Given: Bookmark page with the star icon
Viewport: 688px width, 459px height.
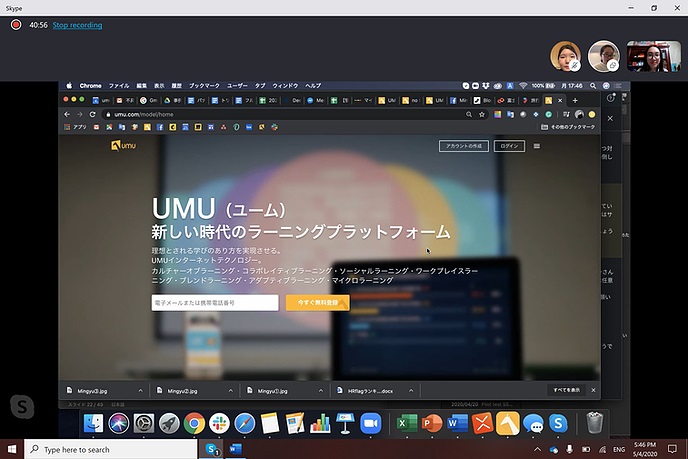Looking at the screenshot, I should click(482, 115).
